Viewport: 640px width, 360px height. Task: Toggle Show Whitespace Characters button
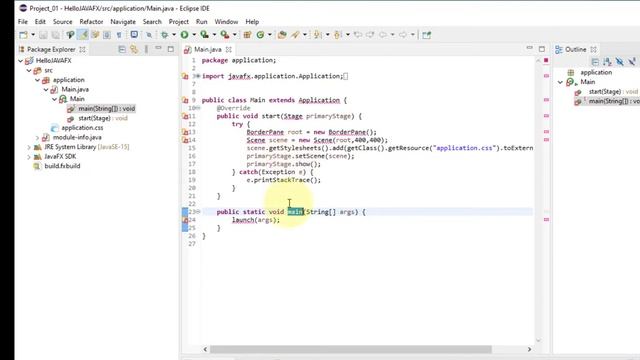[119, 35]
